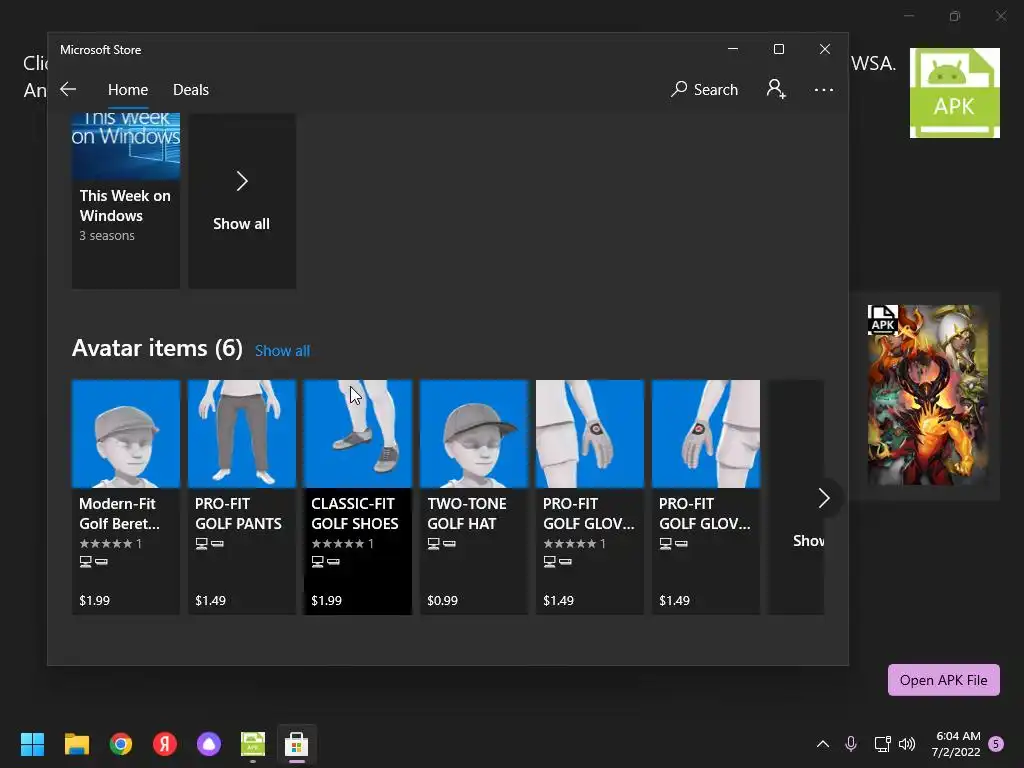Switch to the Home tab

tap(128, 89)
